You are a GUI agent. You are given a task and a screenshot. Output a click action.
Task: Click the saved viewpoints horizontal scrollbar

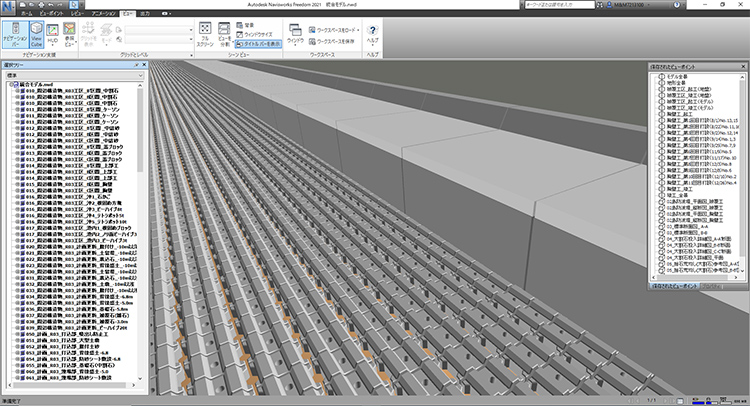tap(694, 277)
